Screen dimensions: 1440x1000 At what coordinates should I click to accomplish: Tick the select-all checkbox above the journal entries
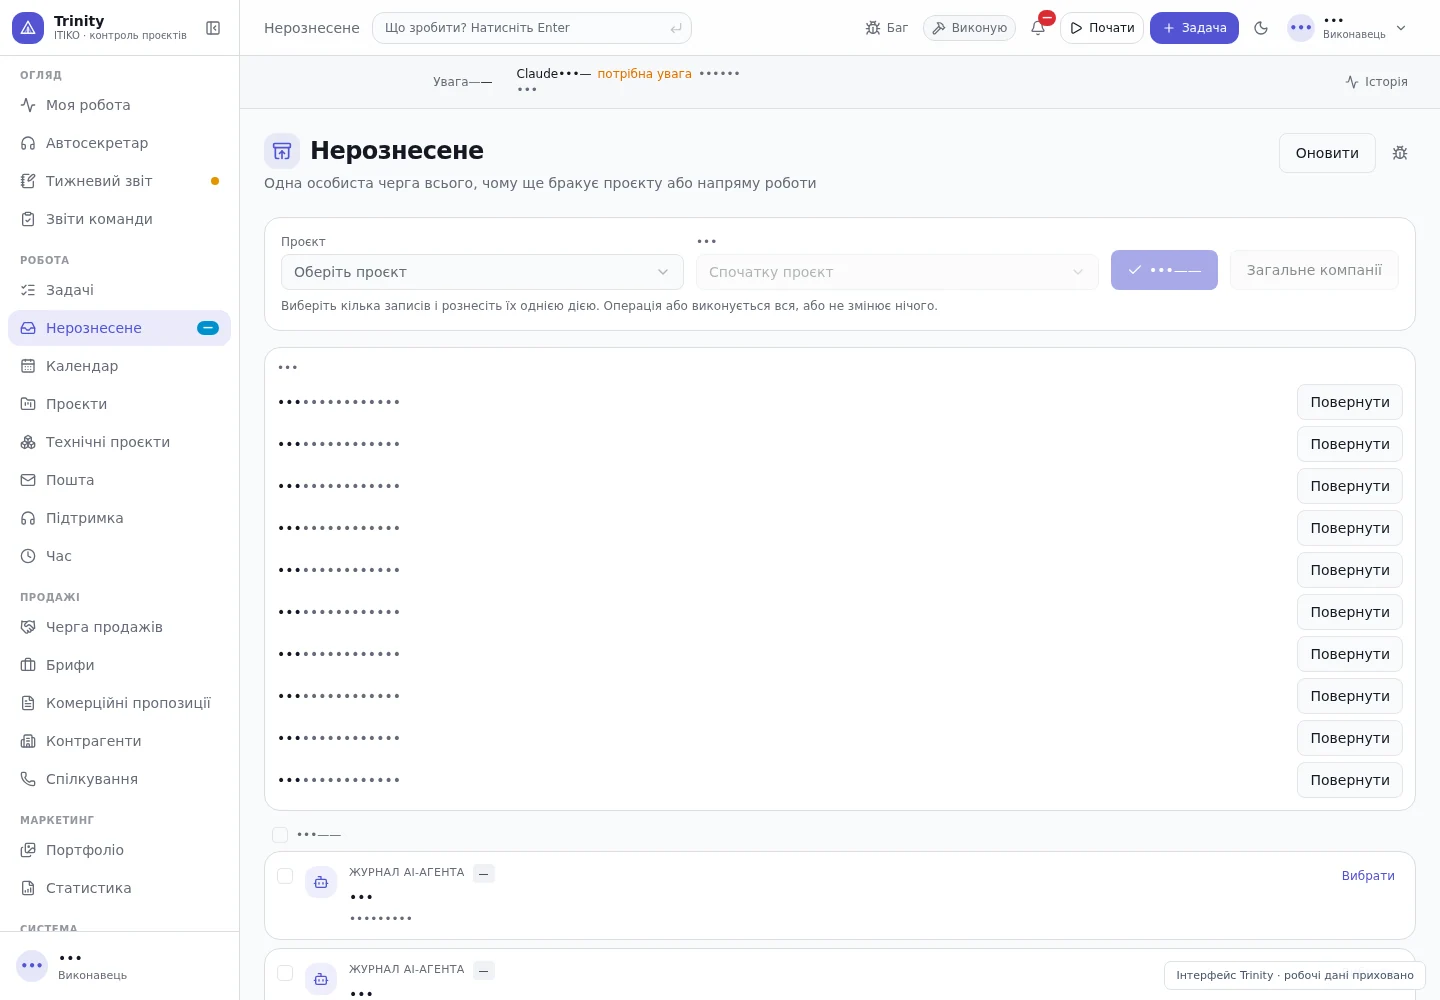(x=280, y=835)
